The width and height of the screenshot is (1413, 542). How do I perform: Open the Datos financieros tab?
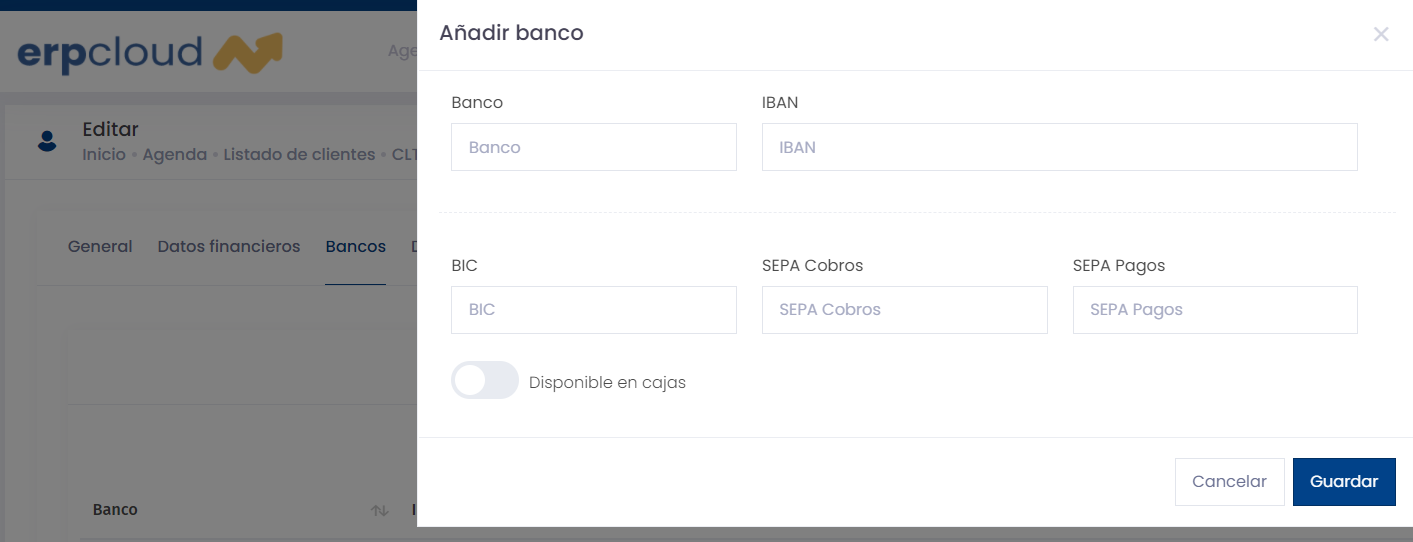(229, 247)
